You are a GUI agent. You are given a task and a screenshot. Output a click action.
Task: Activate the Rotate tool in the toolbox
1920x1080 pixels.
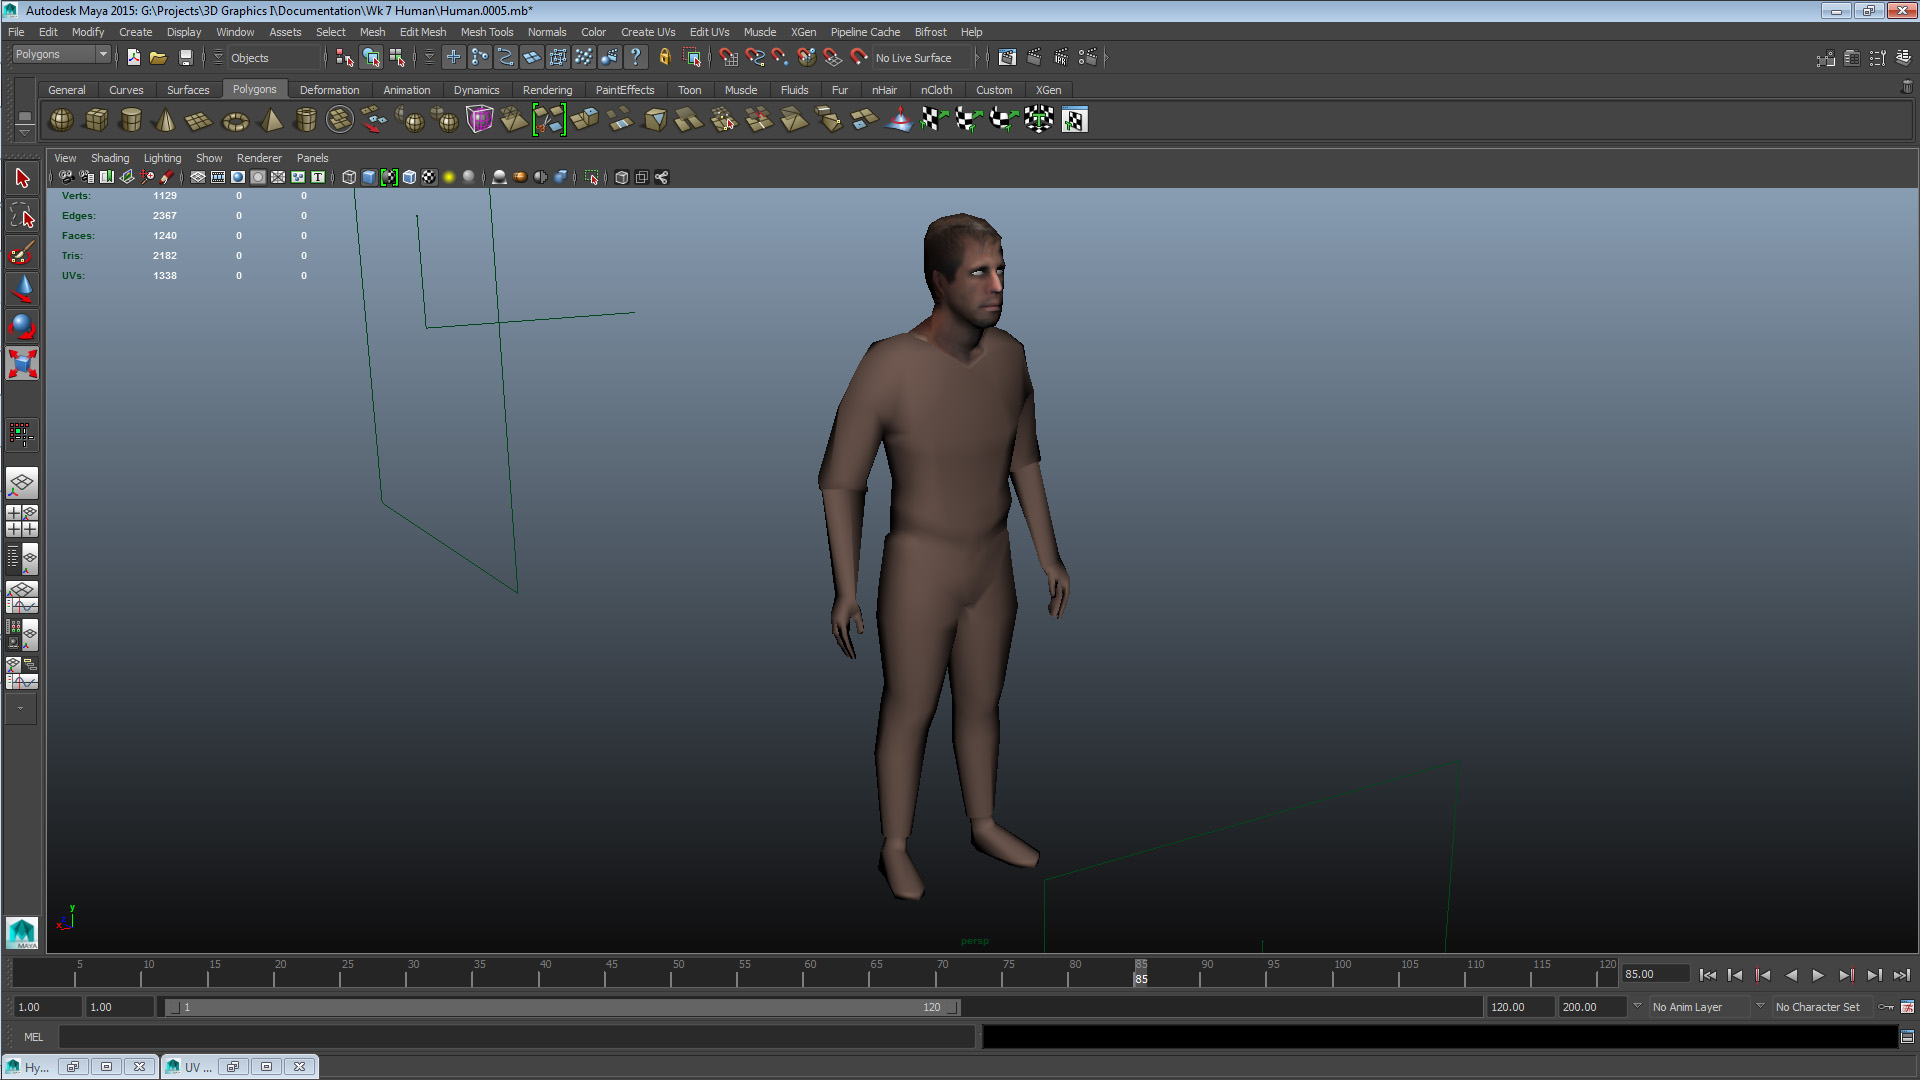point(22,325)
